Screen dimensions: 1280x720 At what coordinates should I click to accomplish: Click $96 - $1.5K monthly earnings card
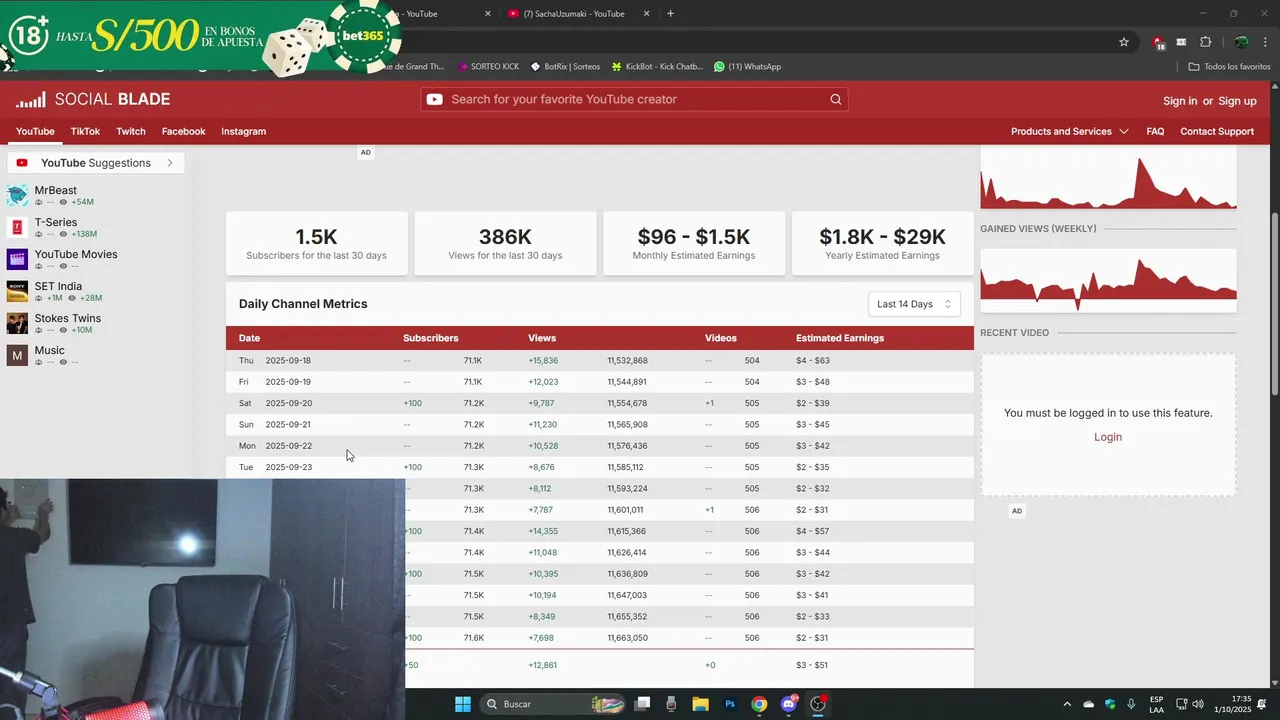pos(694,243)
